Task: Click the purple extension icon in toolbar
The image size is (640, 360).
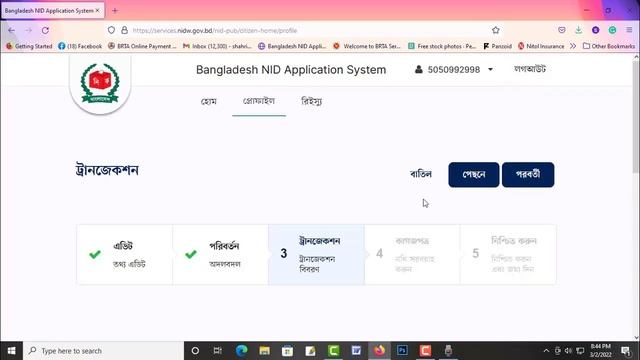Action: pyautogui.click(x=596, y=30)
